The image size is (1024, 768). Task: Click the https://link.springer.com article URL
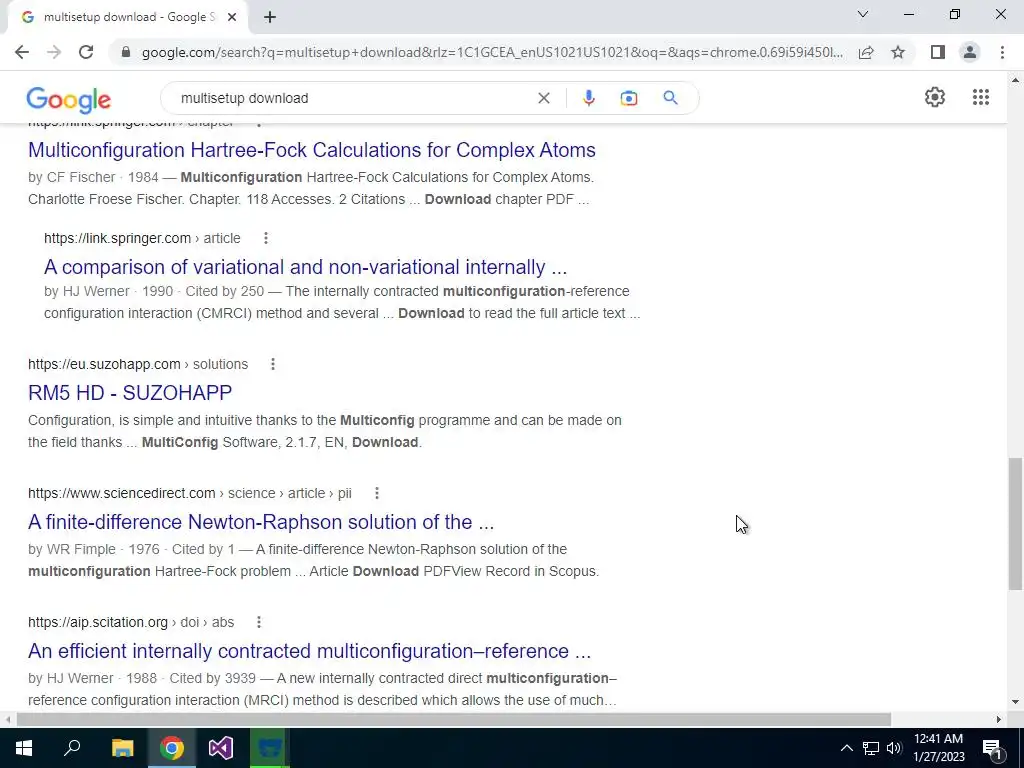point(142,238)
